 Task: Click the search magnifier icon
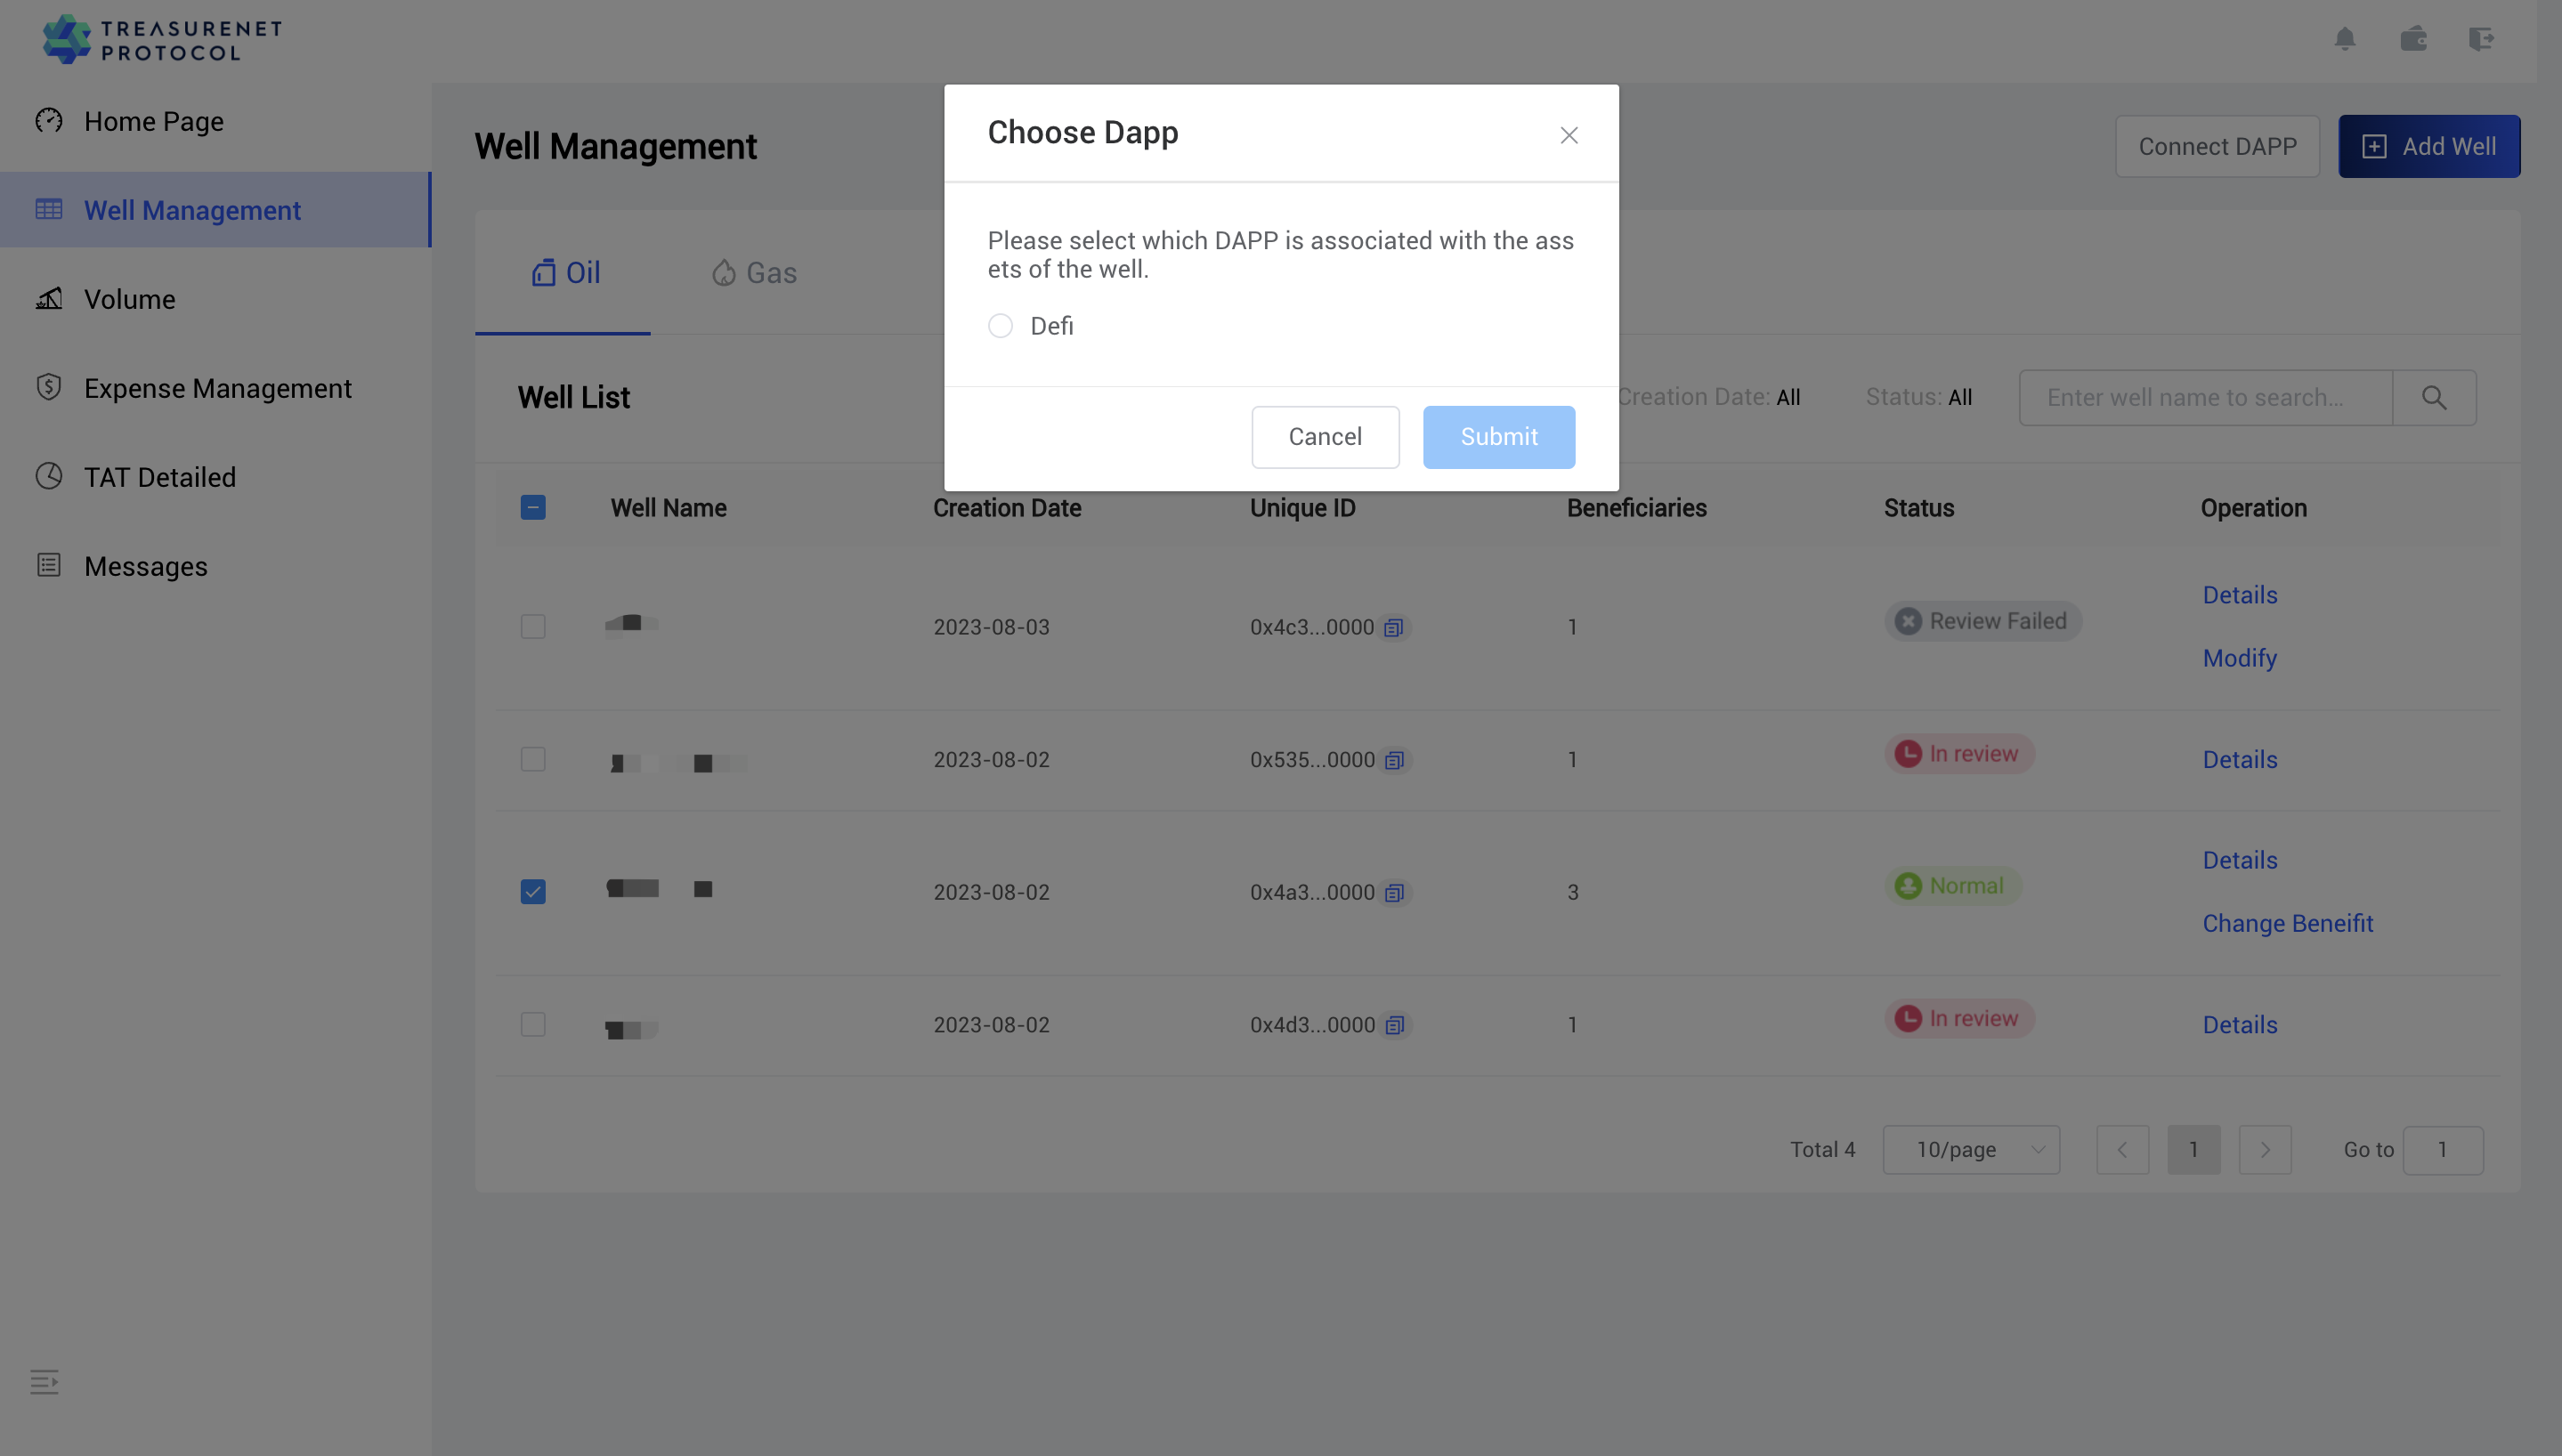(x=2434, y=398)
